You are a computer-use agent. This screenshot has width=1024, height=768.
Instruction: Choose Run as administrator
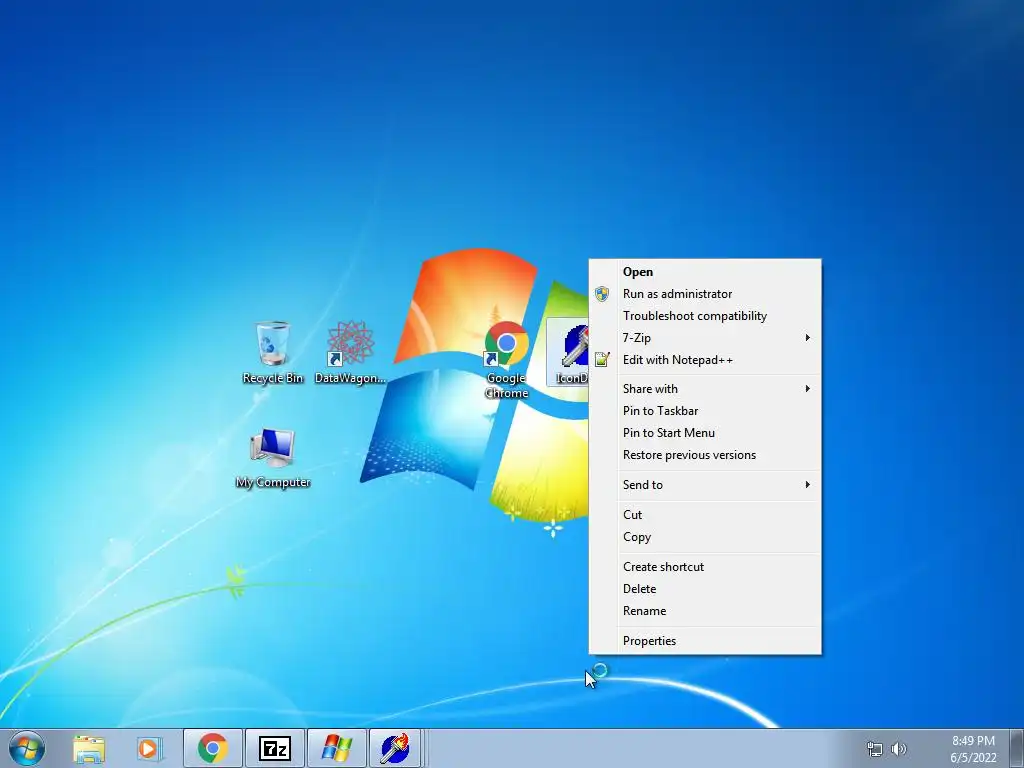[705, 294]
